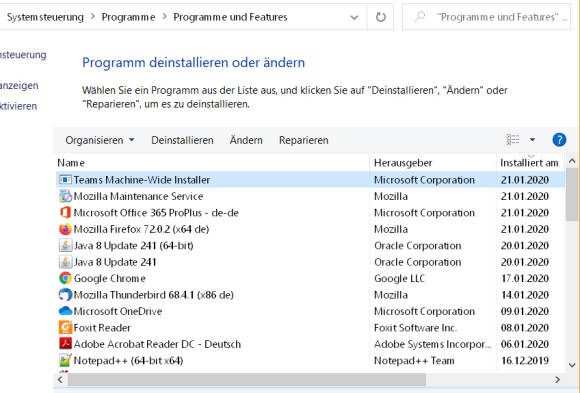Select the Microsoft OneDrive cloud icon

[x=65, y=311]
